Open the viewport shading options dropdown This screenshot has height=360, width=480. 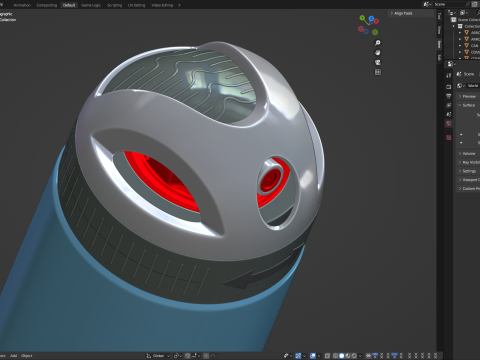[x=360, y=356]
